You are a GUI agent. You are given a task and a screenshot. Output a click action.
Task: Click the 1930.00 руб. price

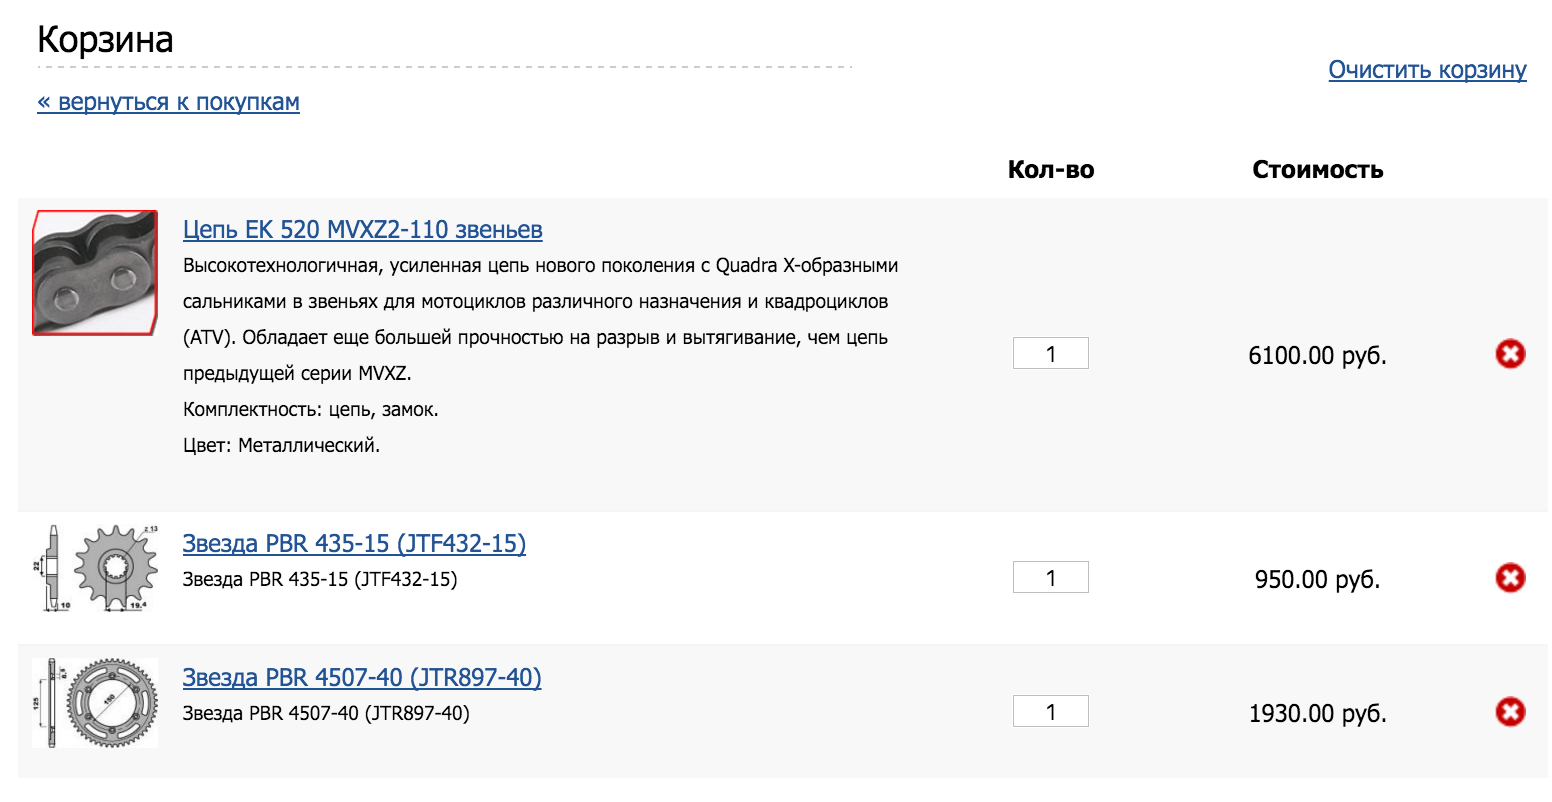(x=1318, y=714)
